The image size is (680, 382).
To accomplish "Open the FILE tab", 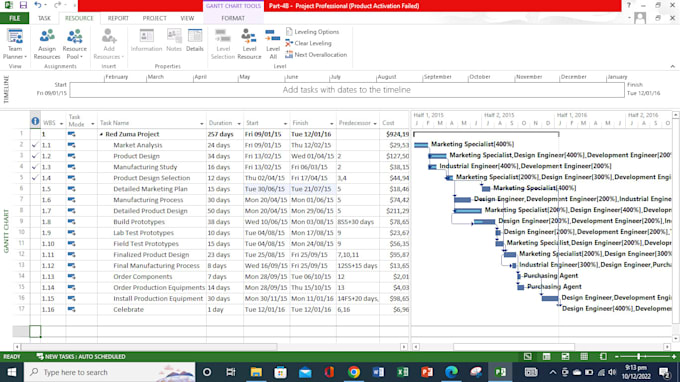I will (14, 18).
